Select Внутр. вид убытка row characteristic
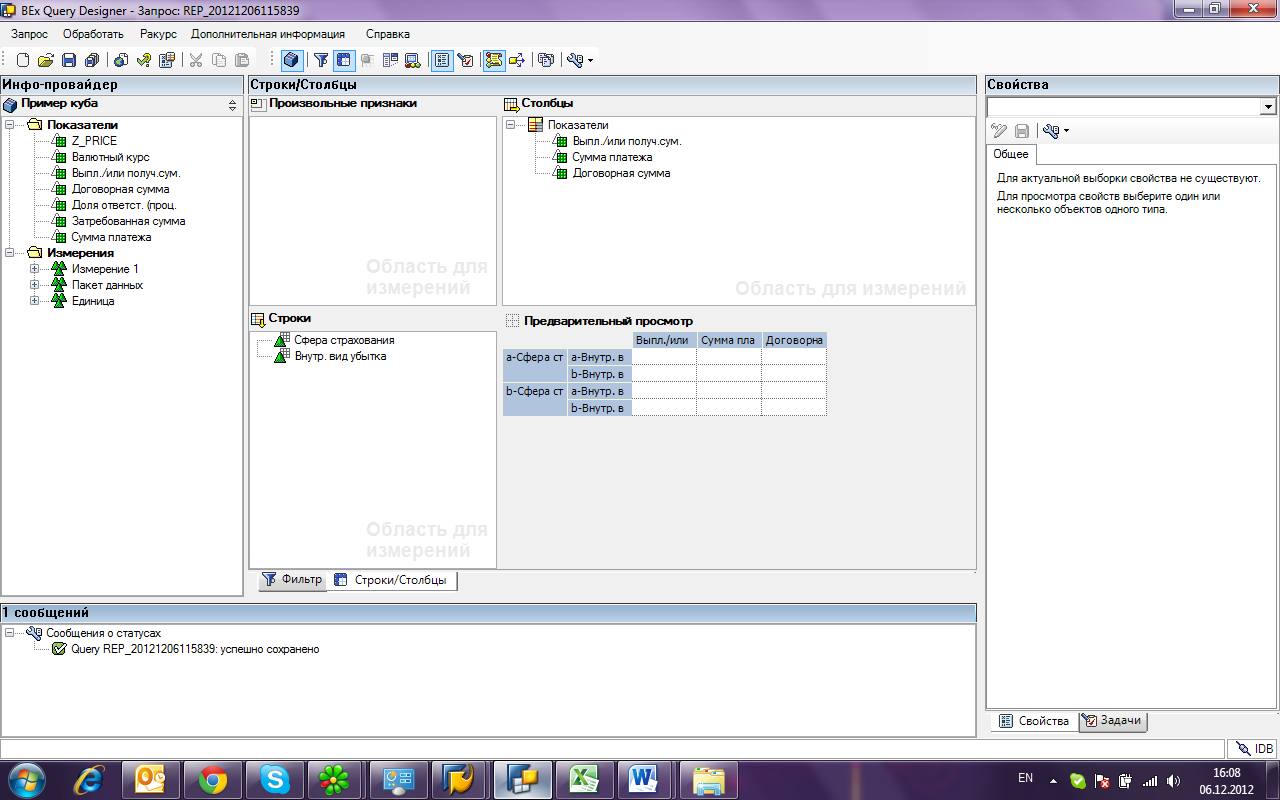Image resolution: width=1280 pixels, height=800 pixels. 340,356
